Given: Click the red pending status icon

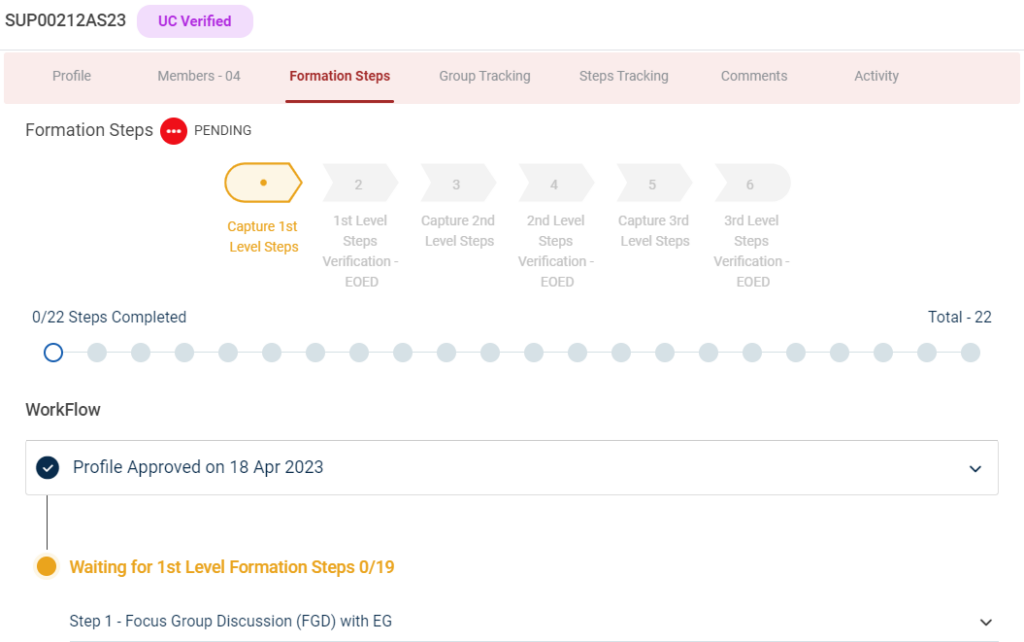Looking at the screenshot, I should 174,131.
